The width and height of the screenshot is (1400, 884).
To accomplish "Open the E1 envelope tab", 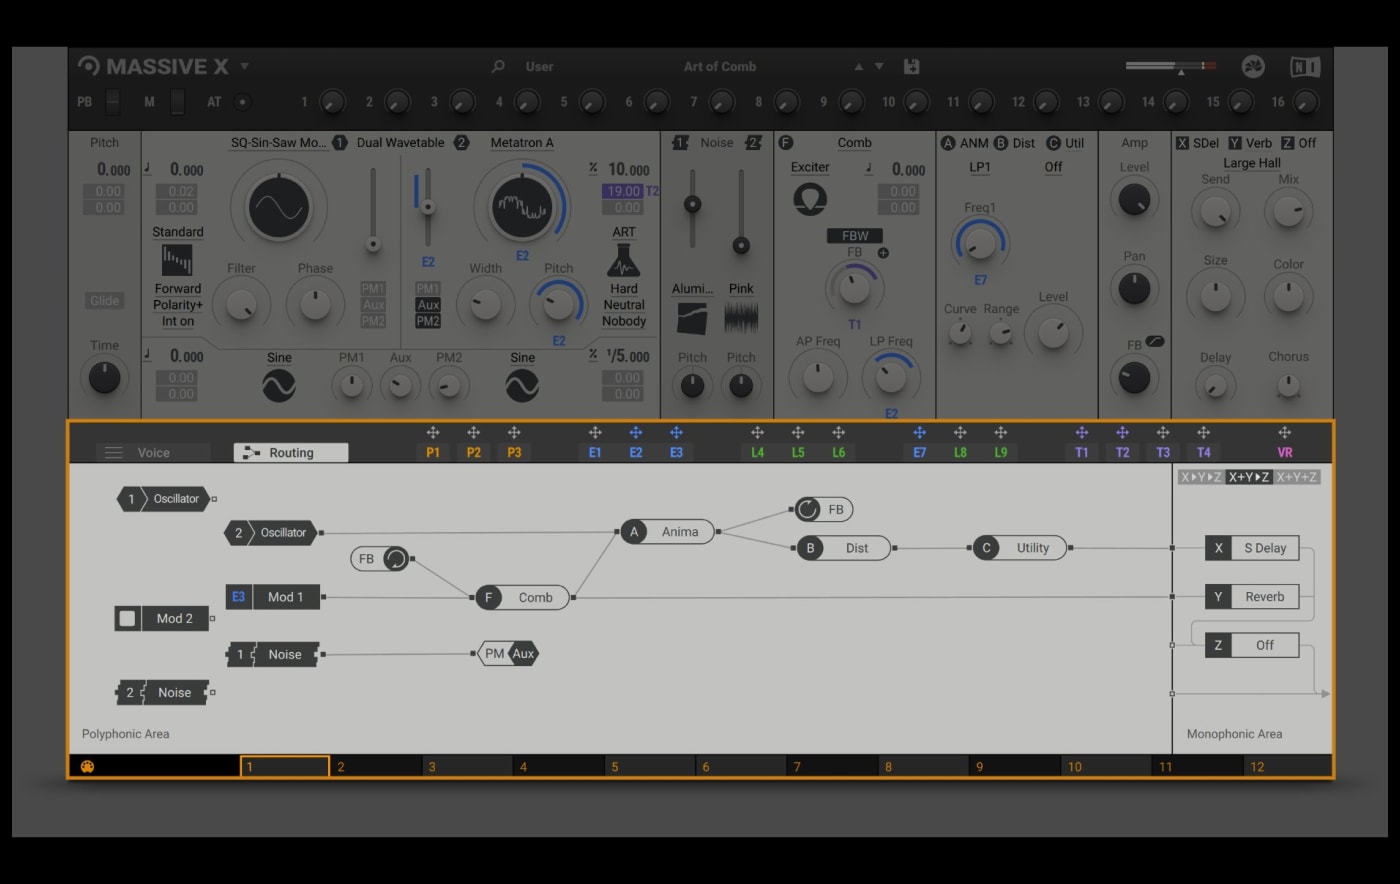I will point(595,453).
